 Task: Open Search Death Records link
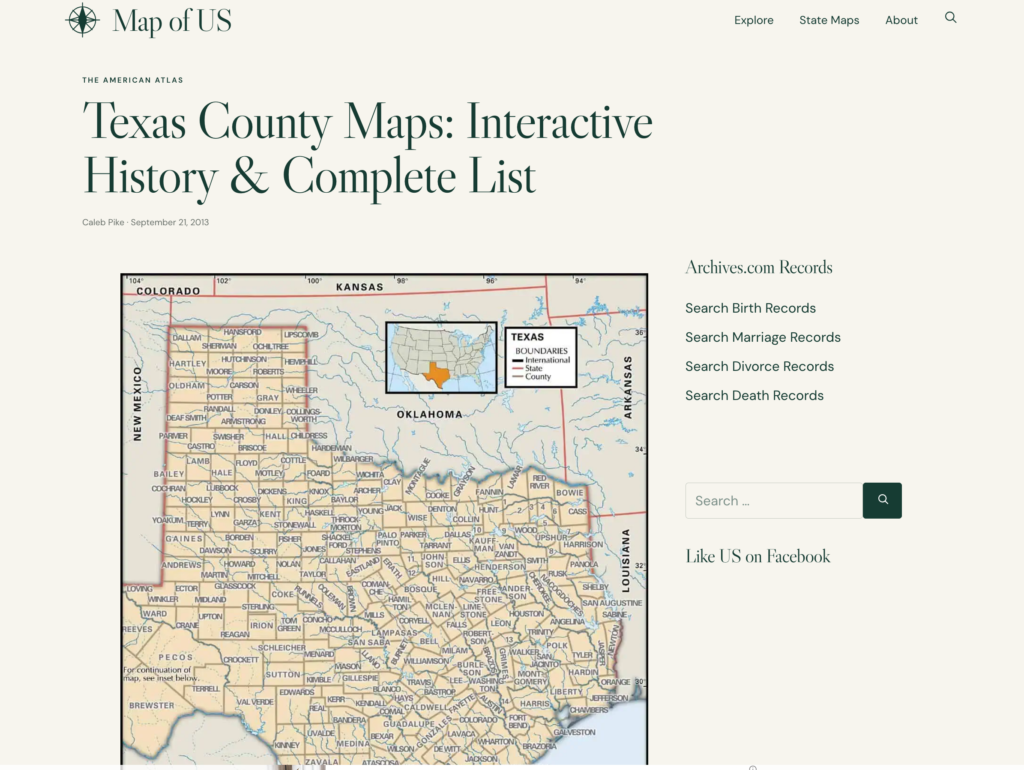coord(754,395)
